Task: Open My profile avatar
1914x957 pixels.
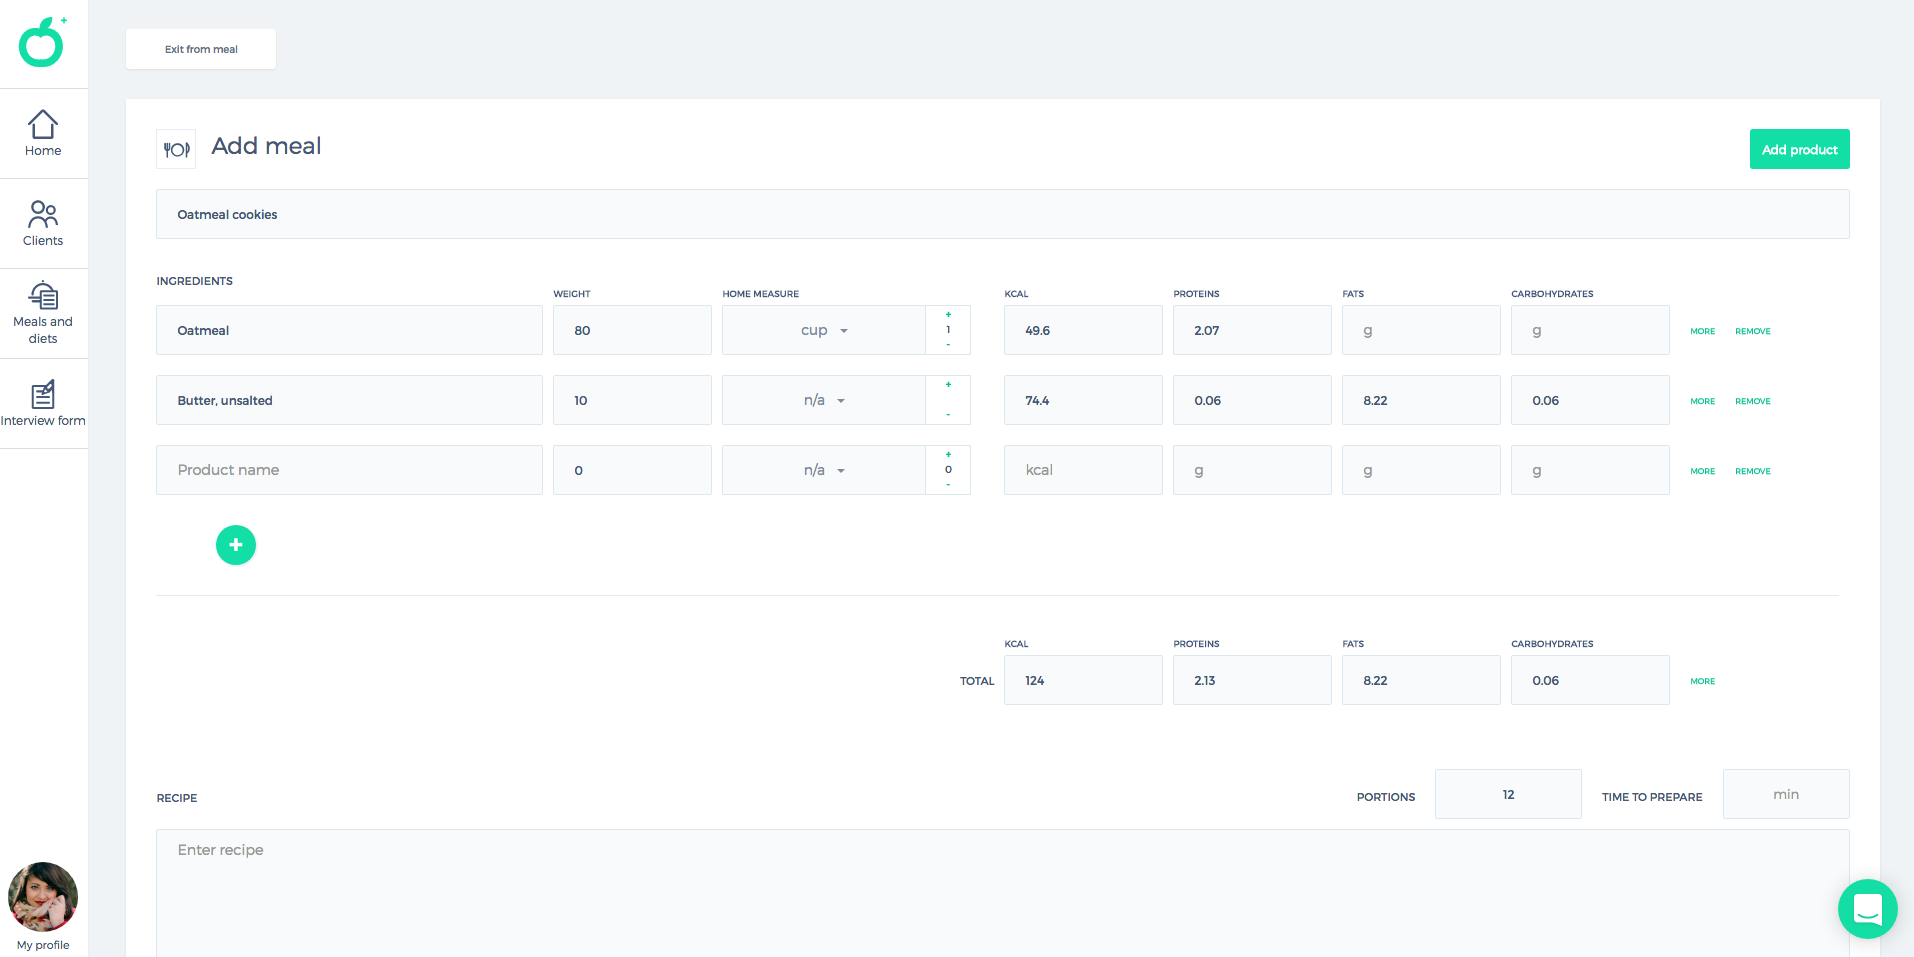Action: click(43, 897)
